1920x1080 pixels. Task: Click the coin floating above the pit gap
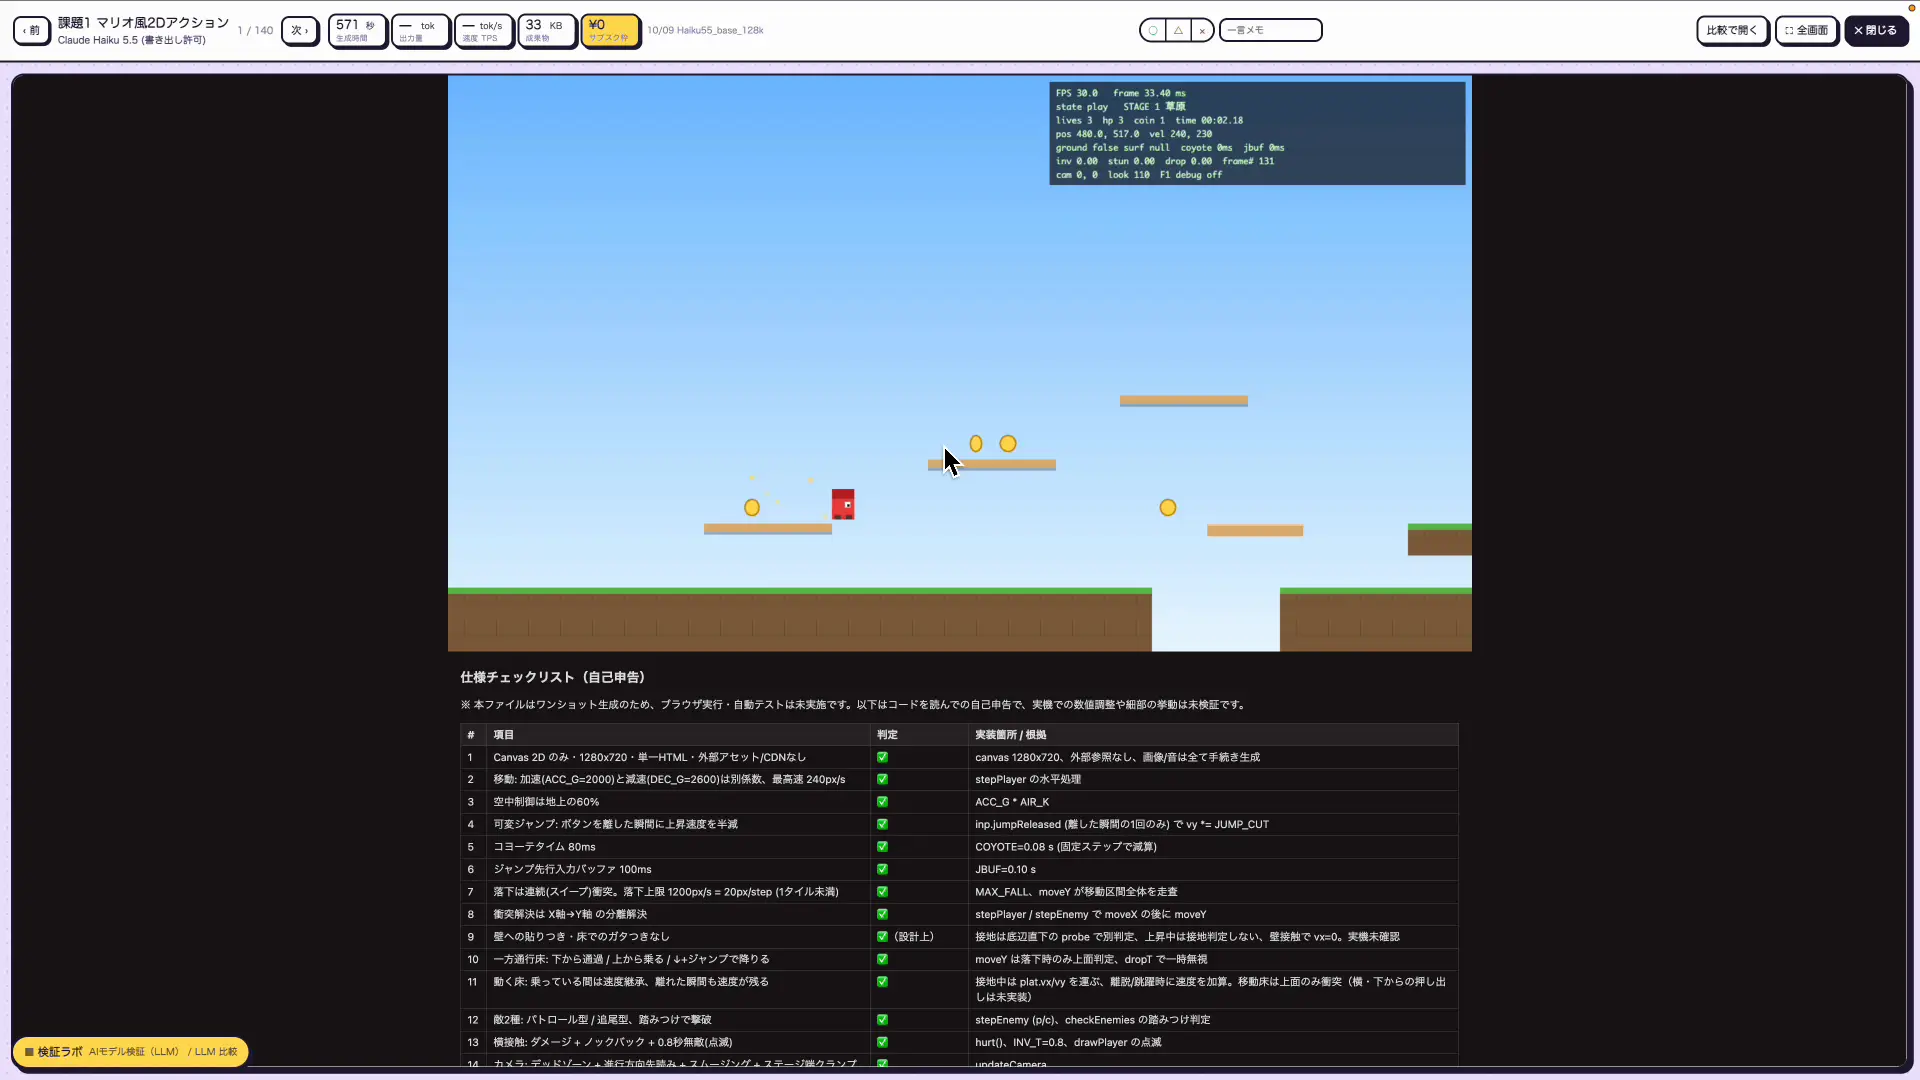[1168, 508]
